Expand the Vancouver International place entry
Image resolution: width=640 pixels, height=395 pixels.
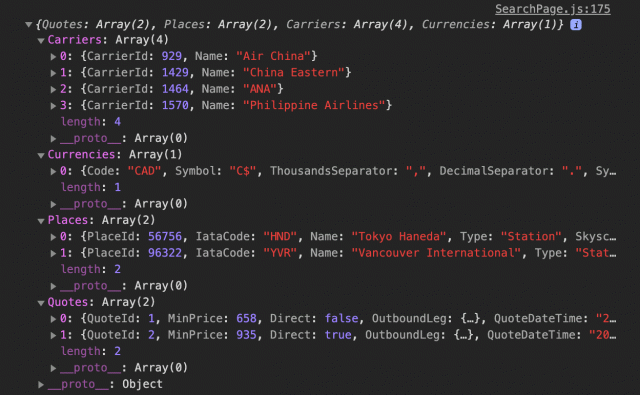53,253
